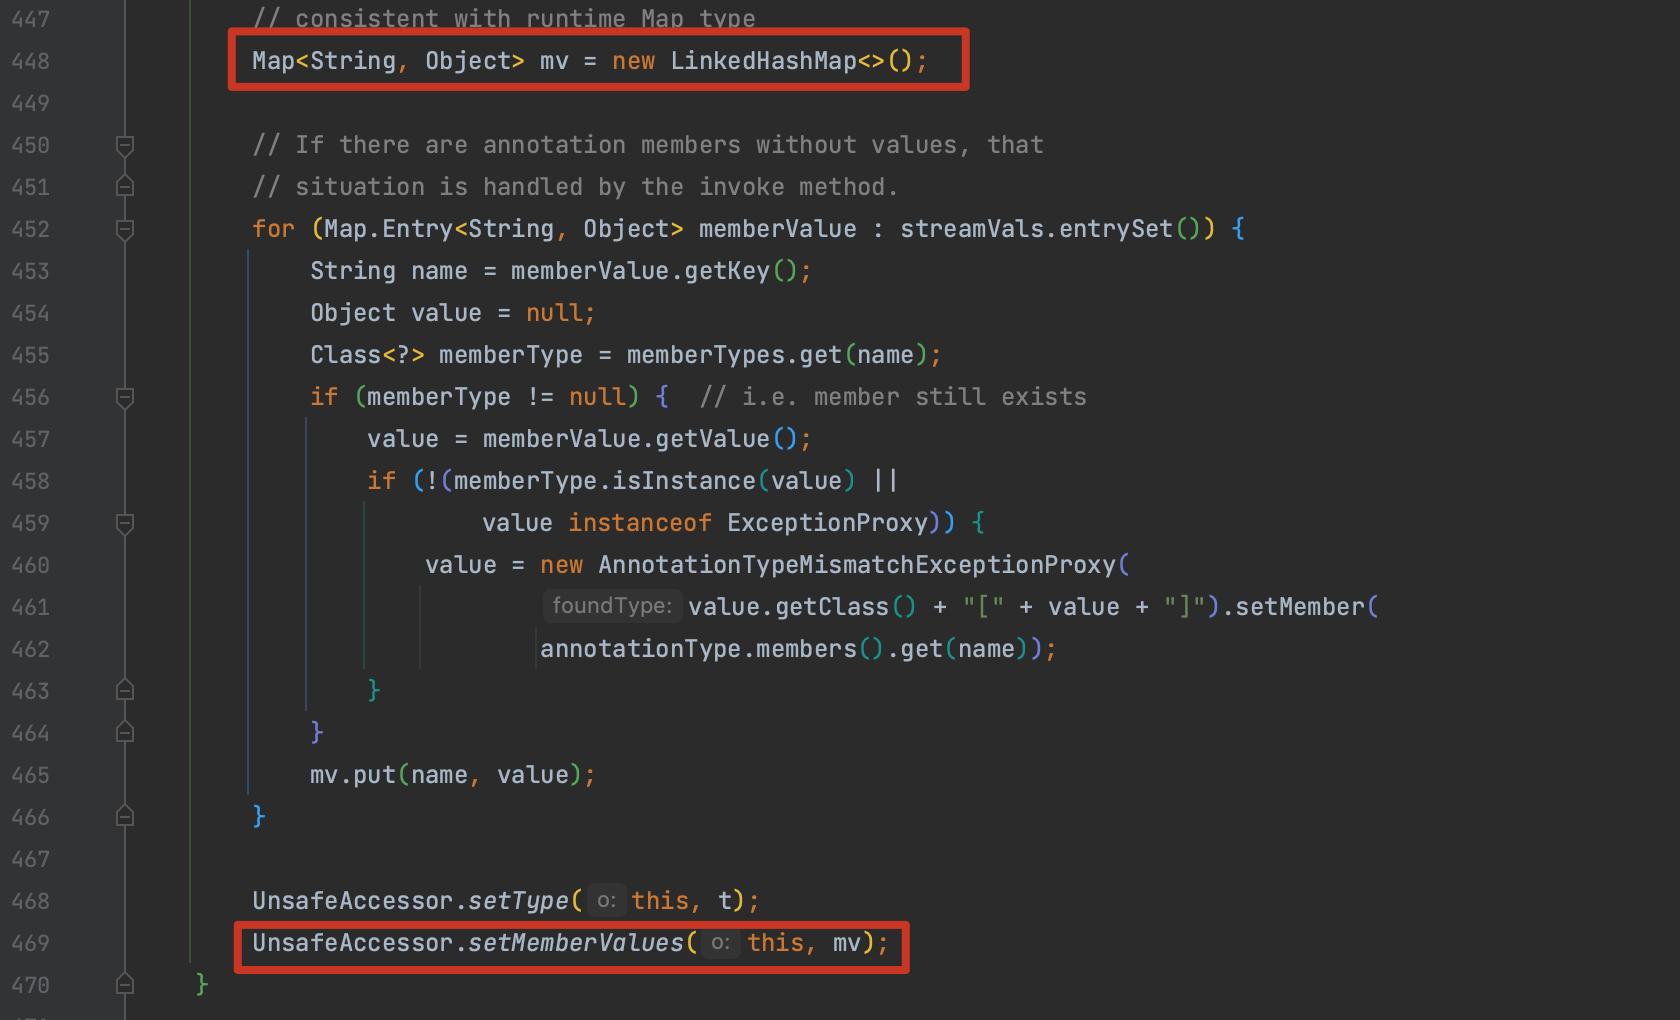
Task: Click fold end marker at line 451
Action: 125,187
